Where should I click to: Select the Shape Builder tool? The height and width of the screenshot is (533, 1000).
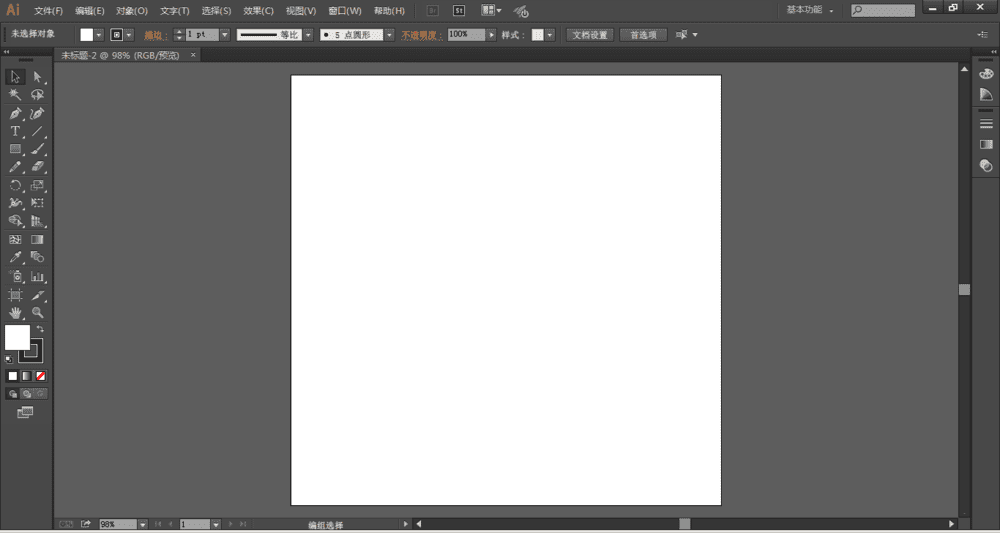pos(15,221)
